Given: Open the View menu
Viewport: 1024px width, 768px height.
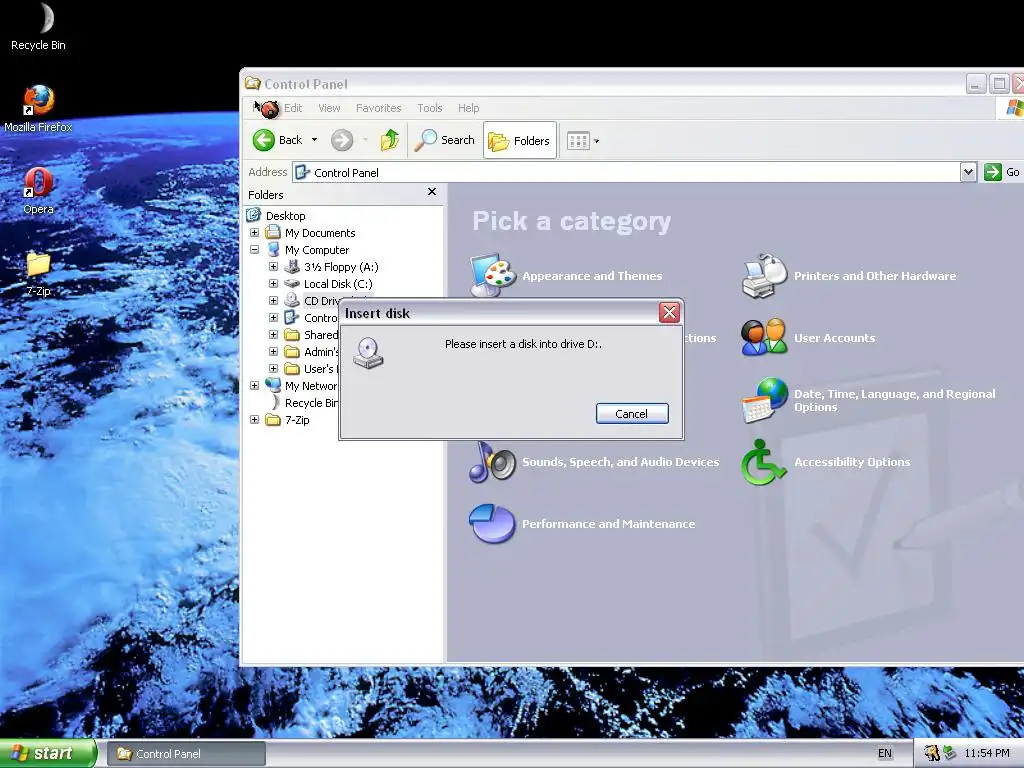Looking at the screenshot, I should pos(329,108).
